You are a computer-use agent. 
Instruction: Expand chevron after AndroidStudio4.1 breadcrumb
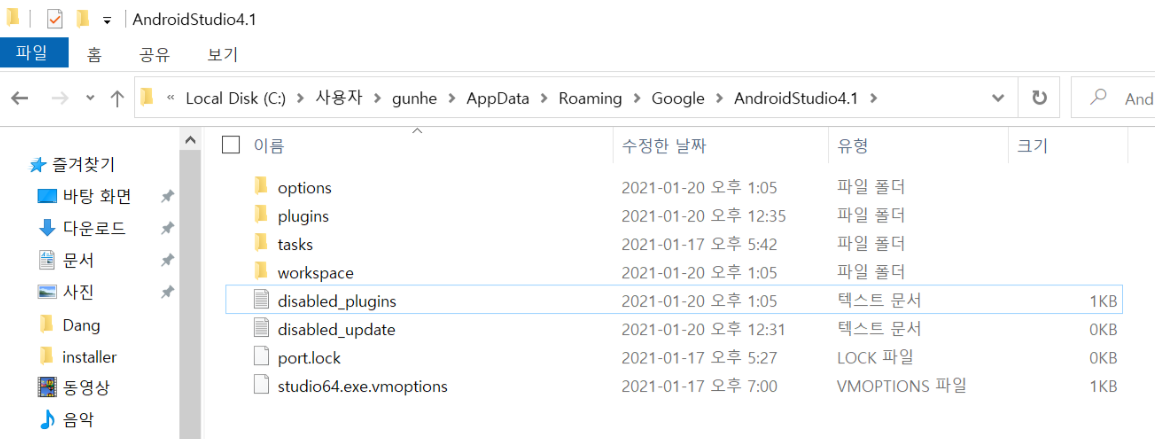click(x=874, y=98)
